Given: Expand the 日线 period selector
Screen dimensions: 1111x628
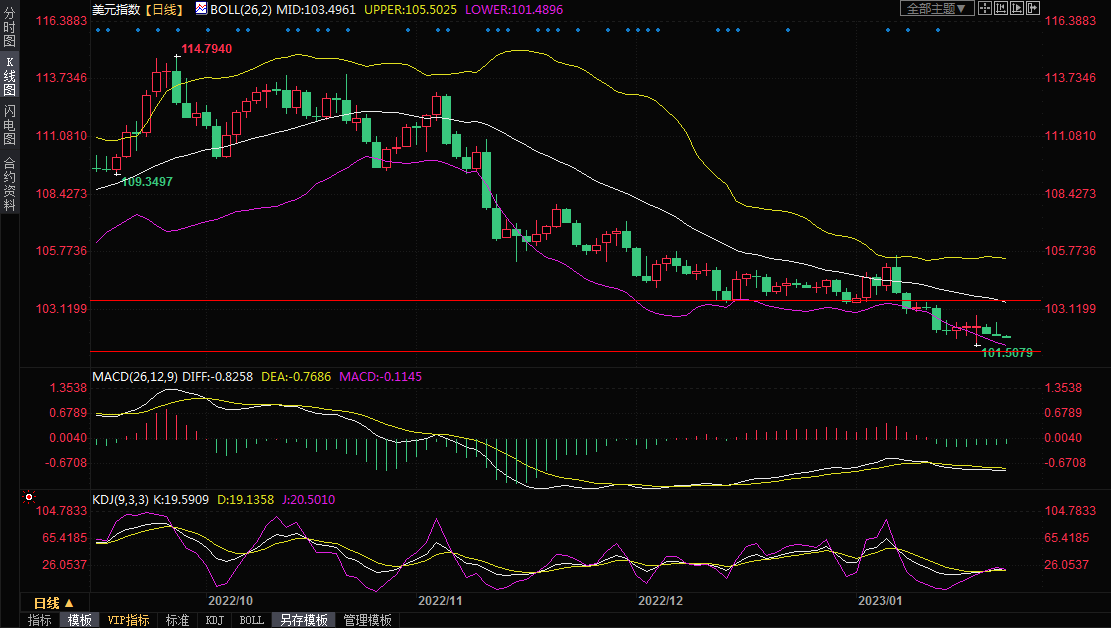Looking at the screenshot, I should point(54,603).
